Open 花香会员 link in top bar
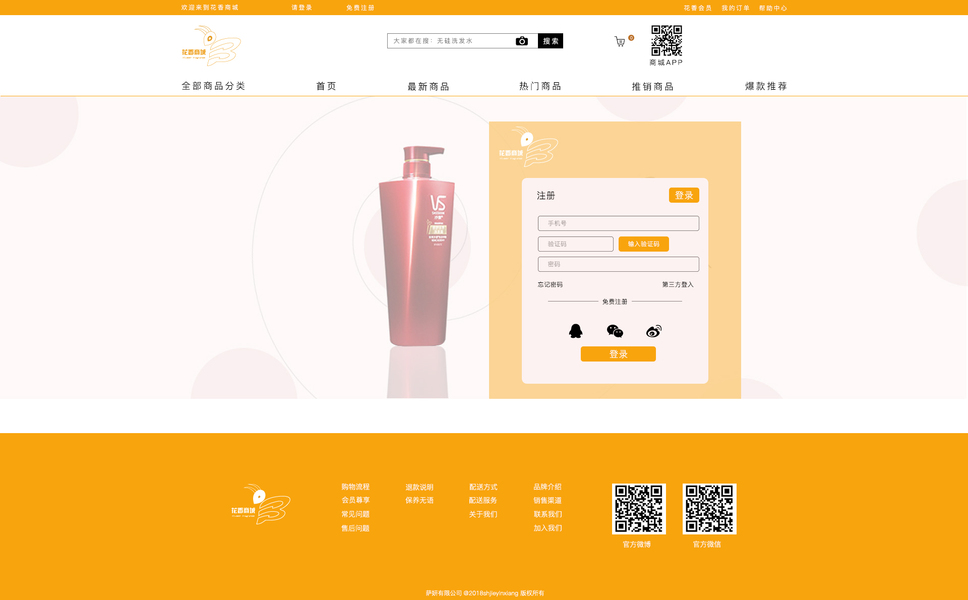 click(698, 8)
